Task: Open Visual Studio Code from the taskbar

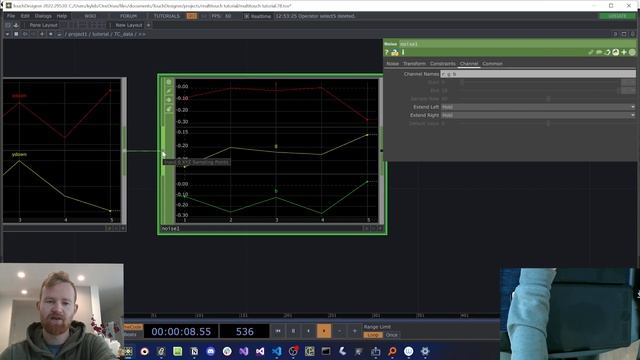Action: click(x=277, y=351)
